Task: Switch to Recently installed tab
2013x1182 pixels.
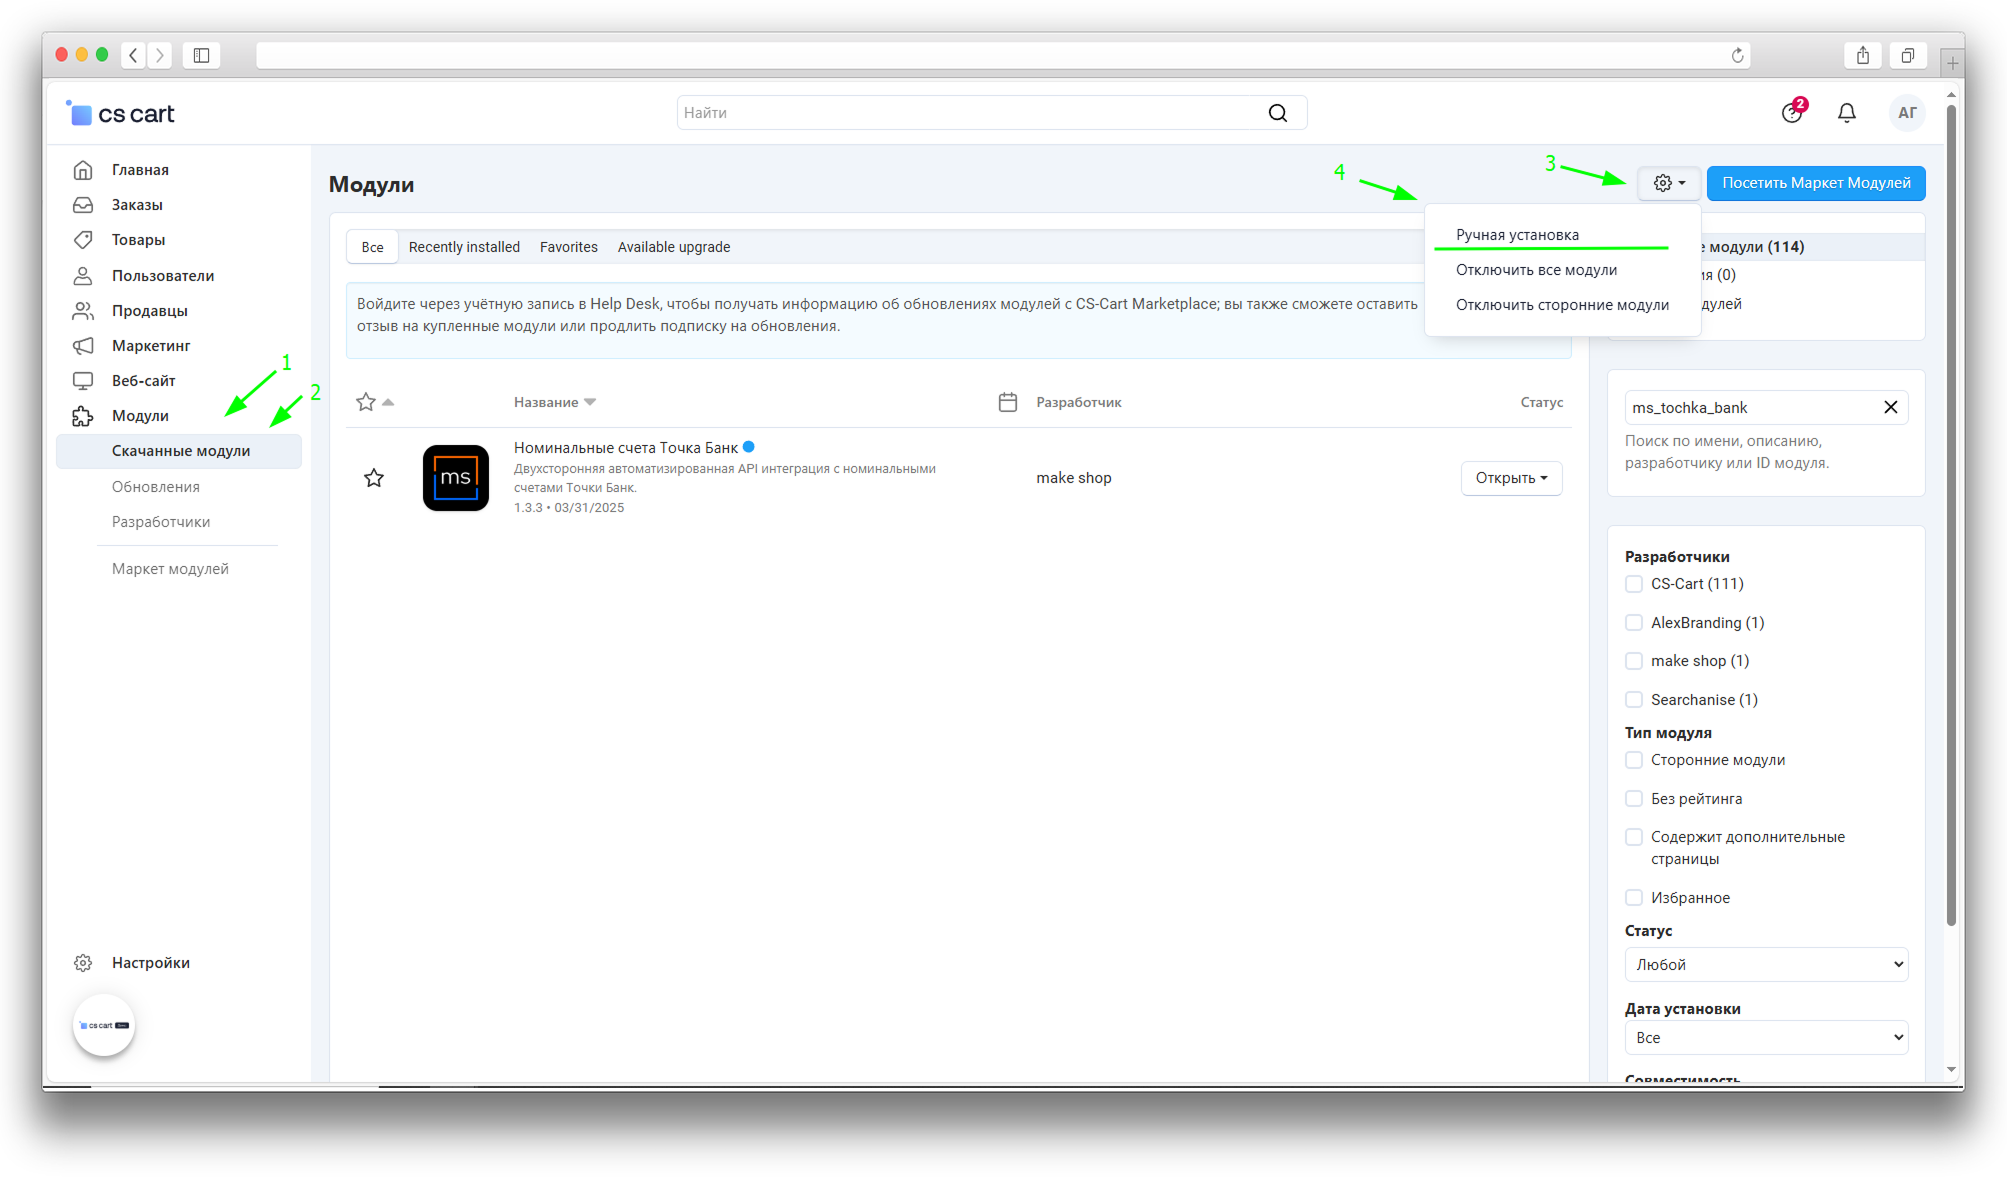Action: [464, 247]
